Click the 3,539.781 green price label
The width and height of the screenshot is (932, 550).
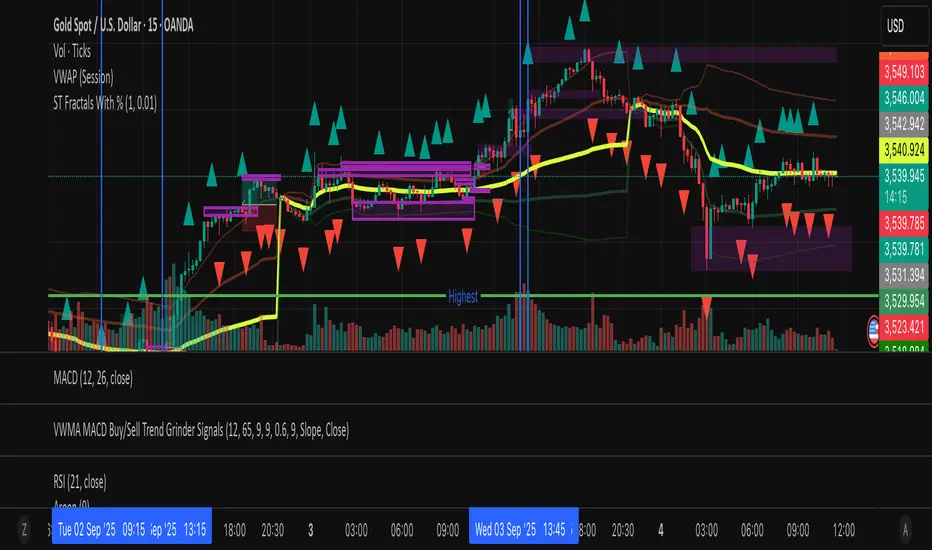point(903,249)
